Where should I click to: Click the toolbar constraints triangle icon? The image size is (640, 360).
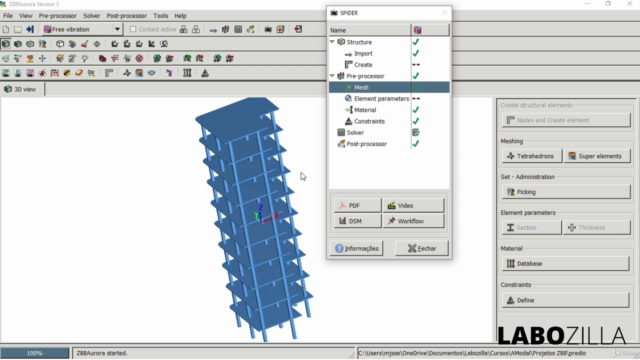tap(205, 73)
